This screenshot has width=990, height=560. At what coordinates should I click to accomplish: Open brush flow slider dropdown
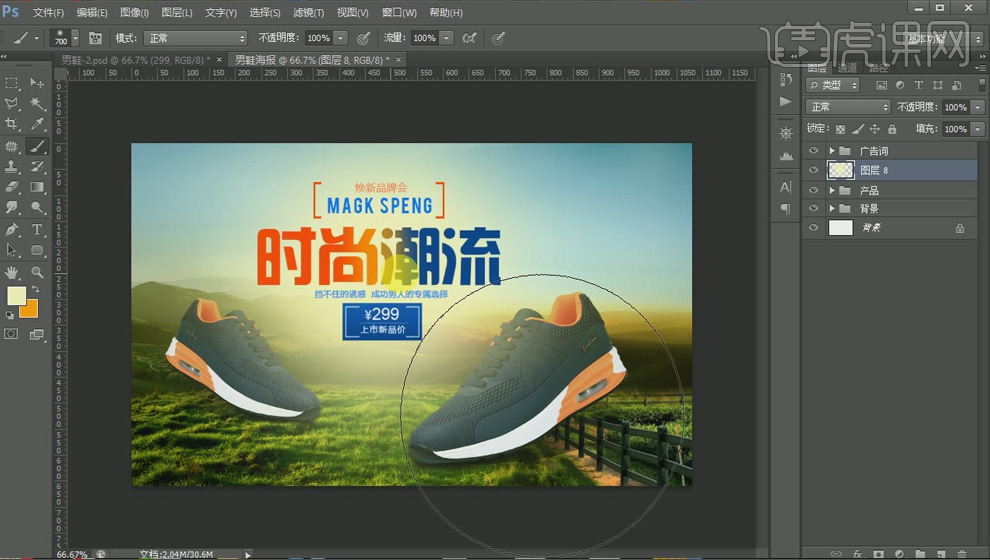[446, 39]
